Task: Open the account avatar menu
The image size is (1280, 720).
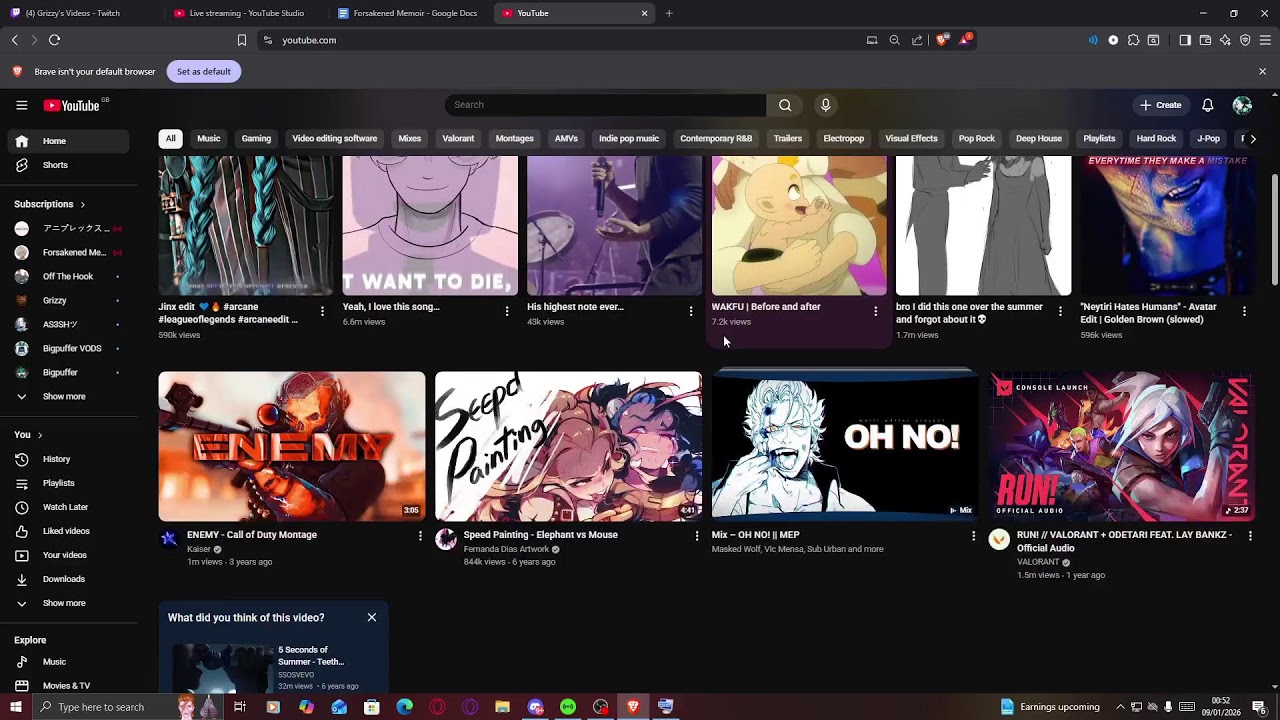Action: [x=1242, y=105]
